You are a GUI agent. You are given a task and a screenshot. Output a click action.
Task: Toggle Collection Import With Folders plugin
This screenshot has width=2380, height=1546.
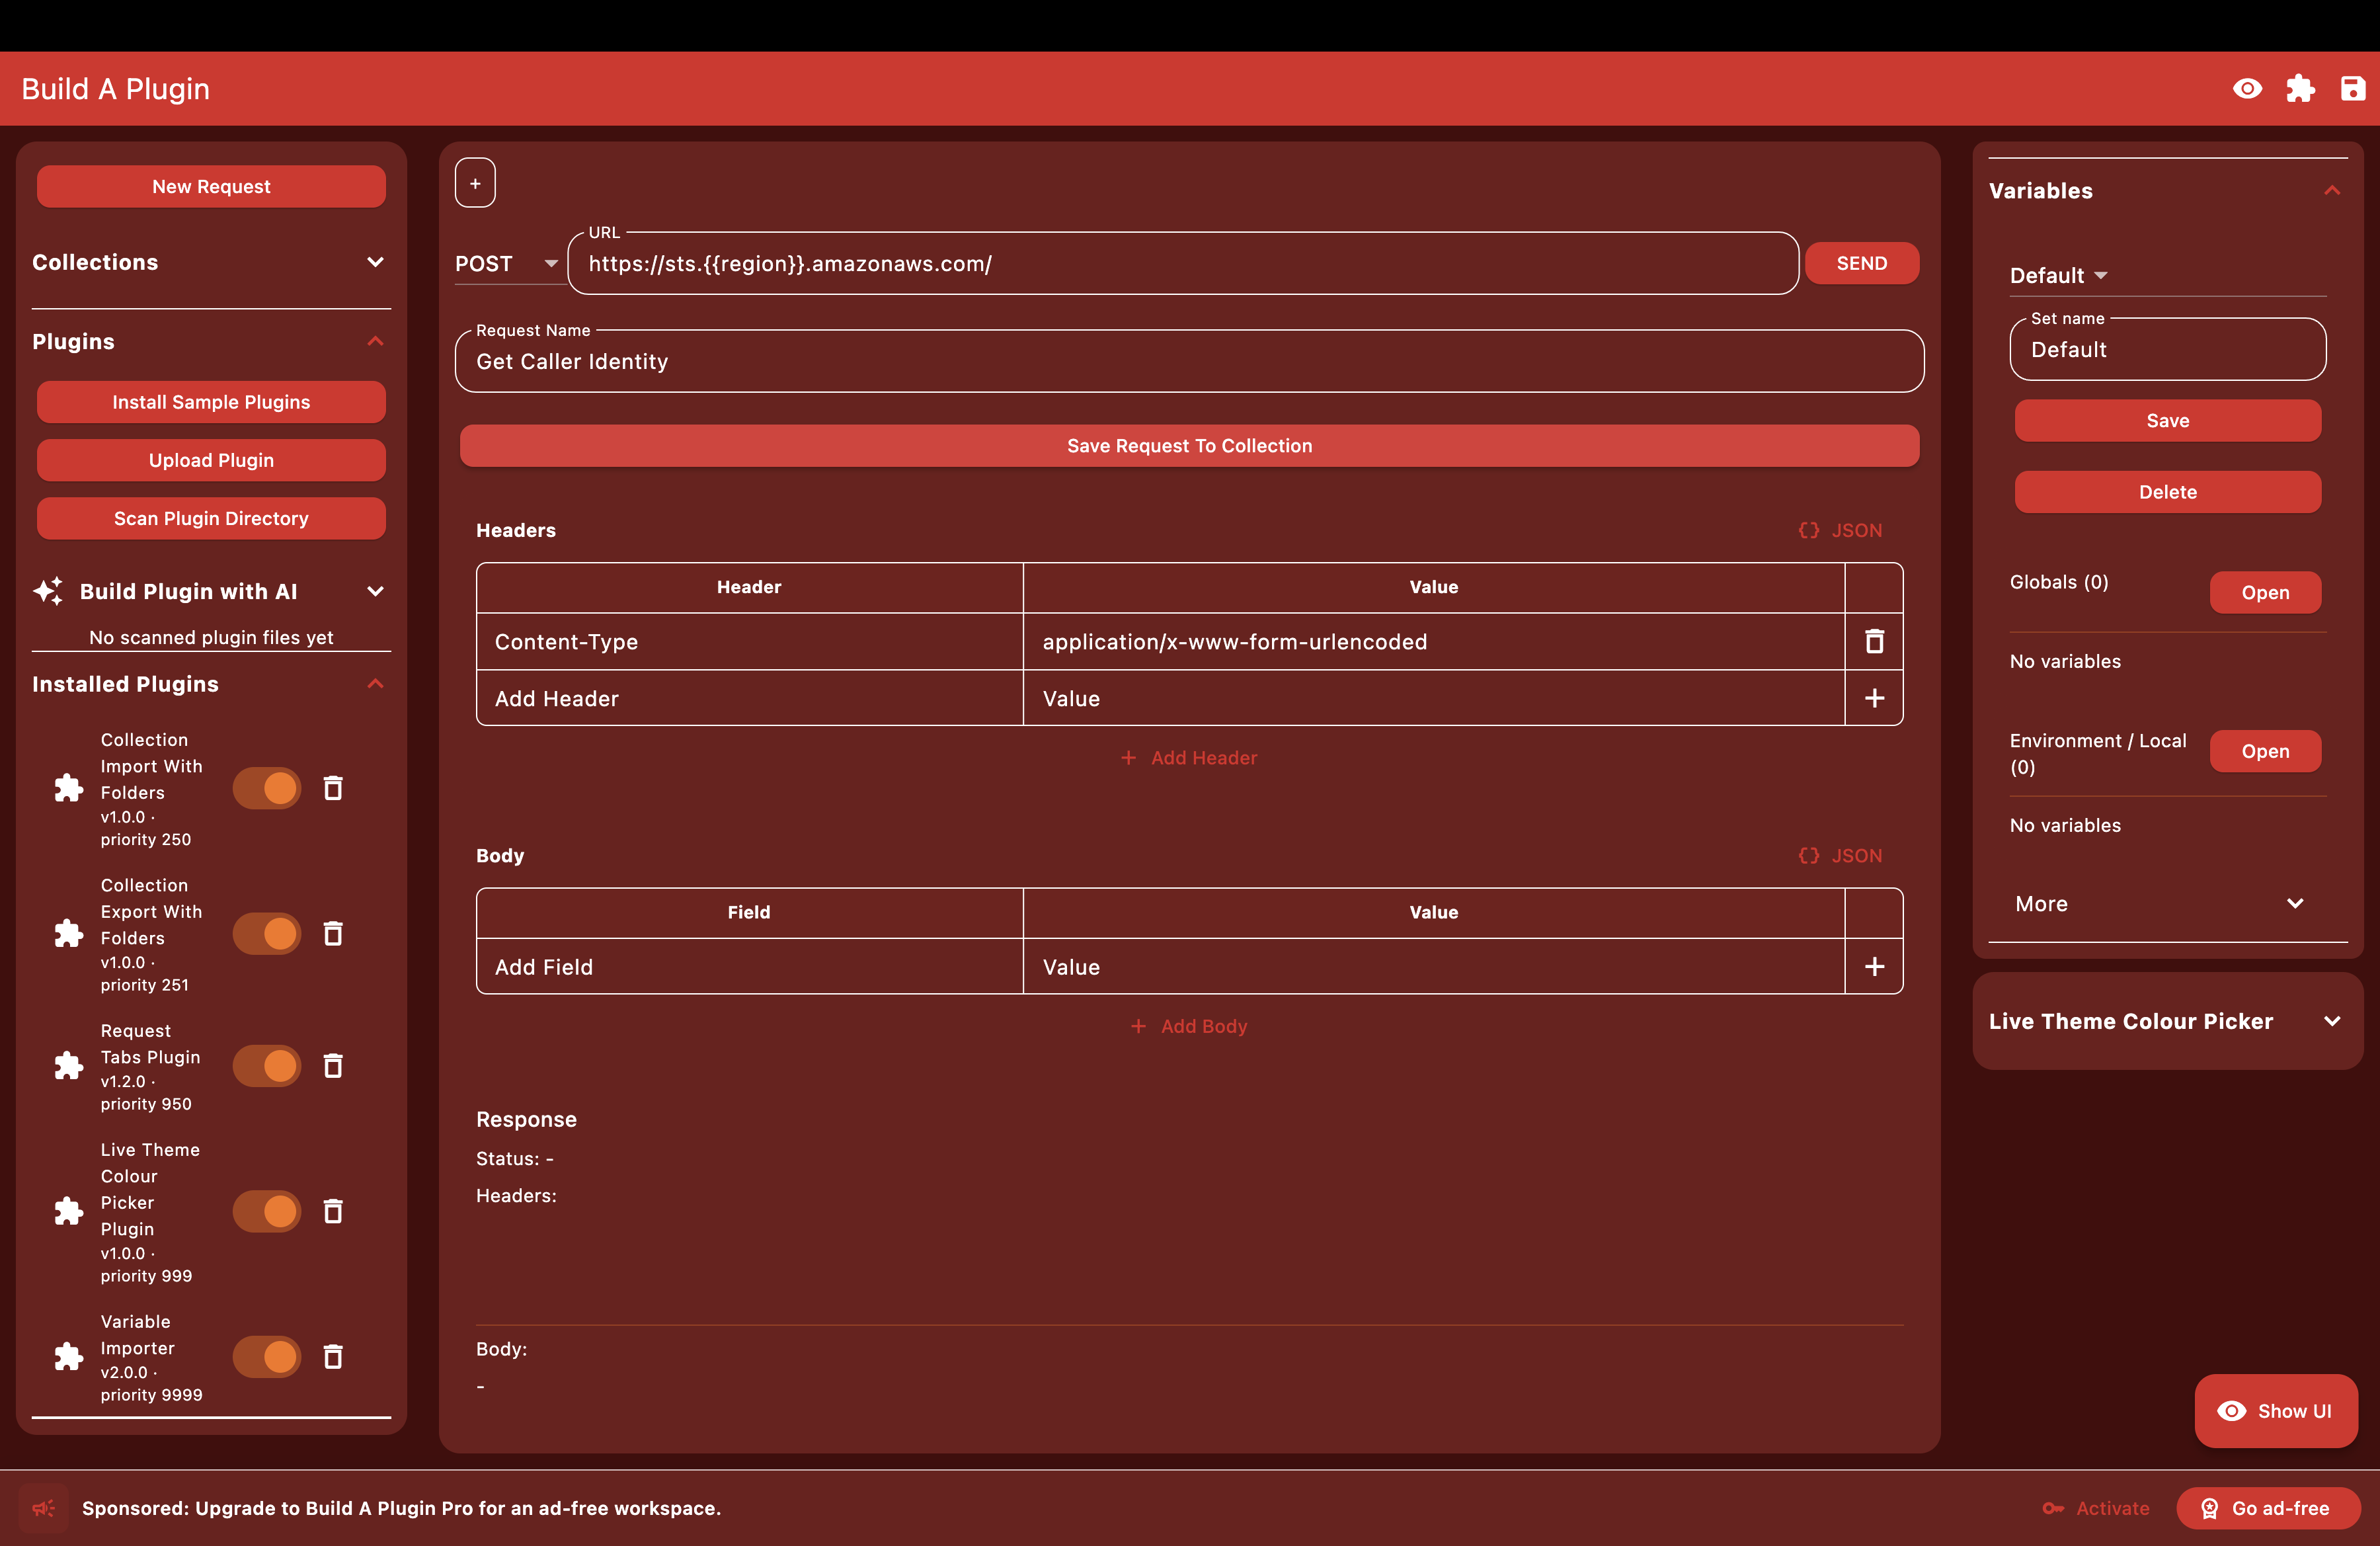click(x=267, y=788)
